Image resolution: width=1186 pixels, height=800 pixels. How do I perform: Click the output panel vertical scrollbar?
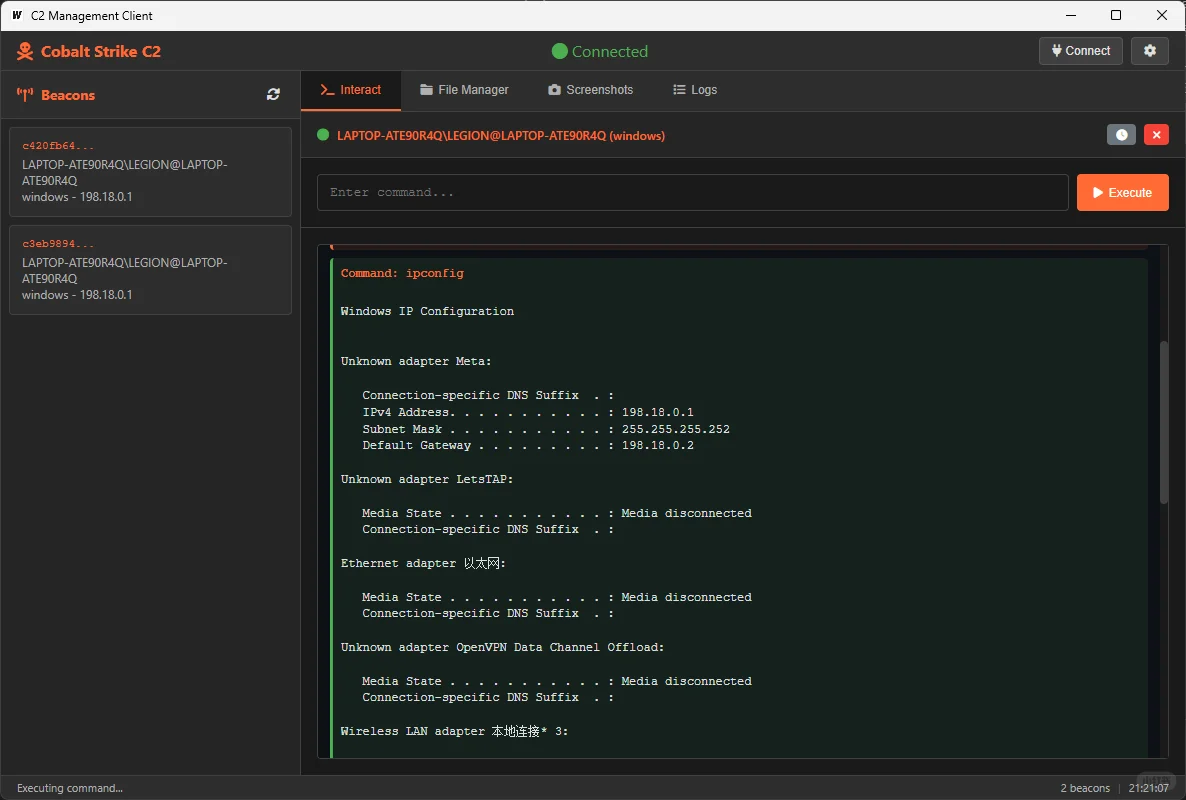tap(1164, 423)
